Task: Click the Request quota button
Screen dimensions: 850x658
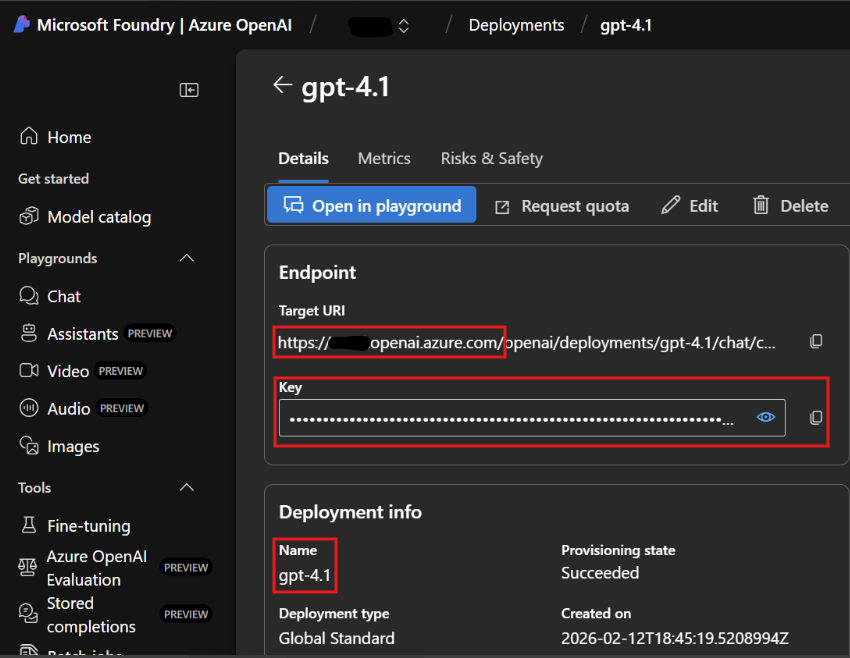Action: 562,206
